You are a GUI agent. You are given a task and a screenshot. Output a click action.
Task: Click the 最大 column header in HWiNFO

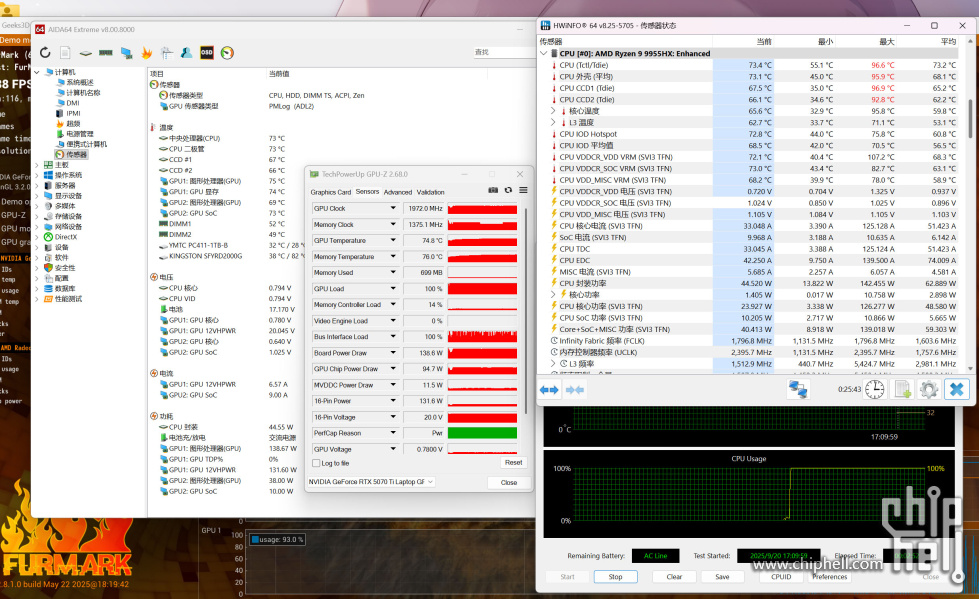pyautogui.click(x=887, y=42)
